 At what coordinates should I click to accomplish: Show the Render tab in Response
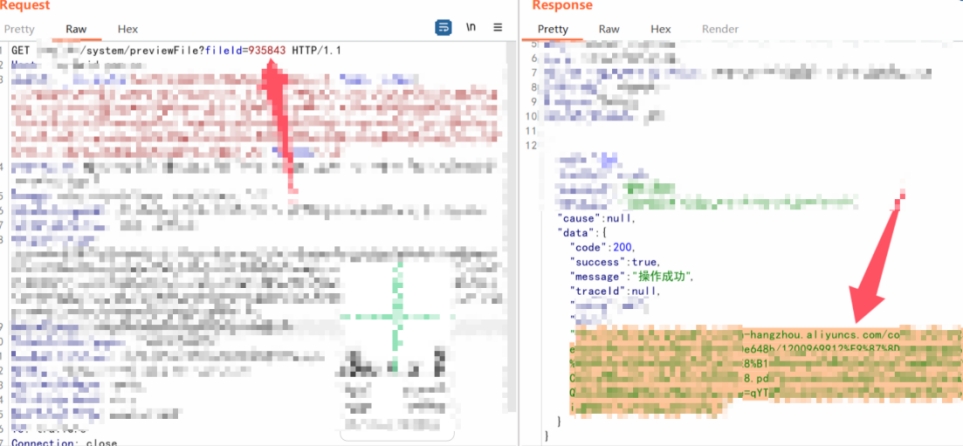[x=720, y=29]
